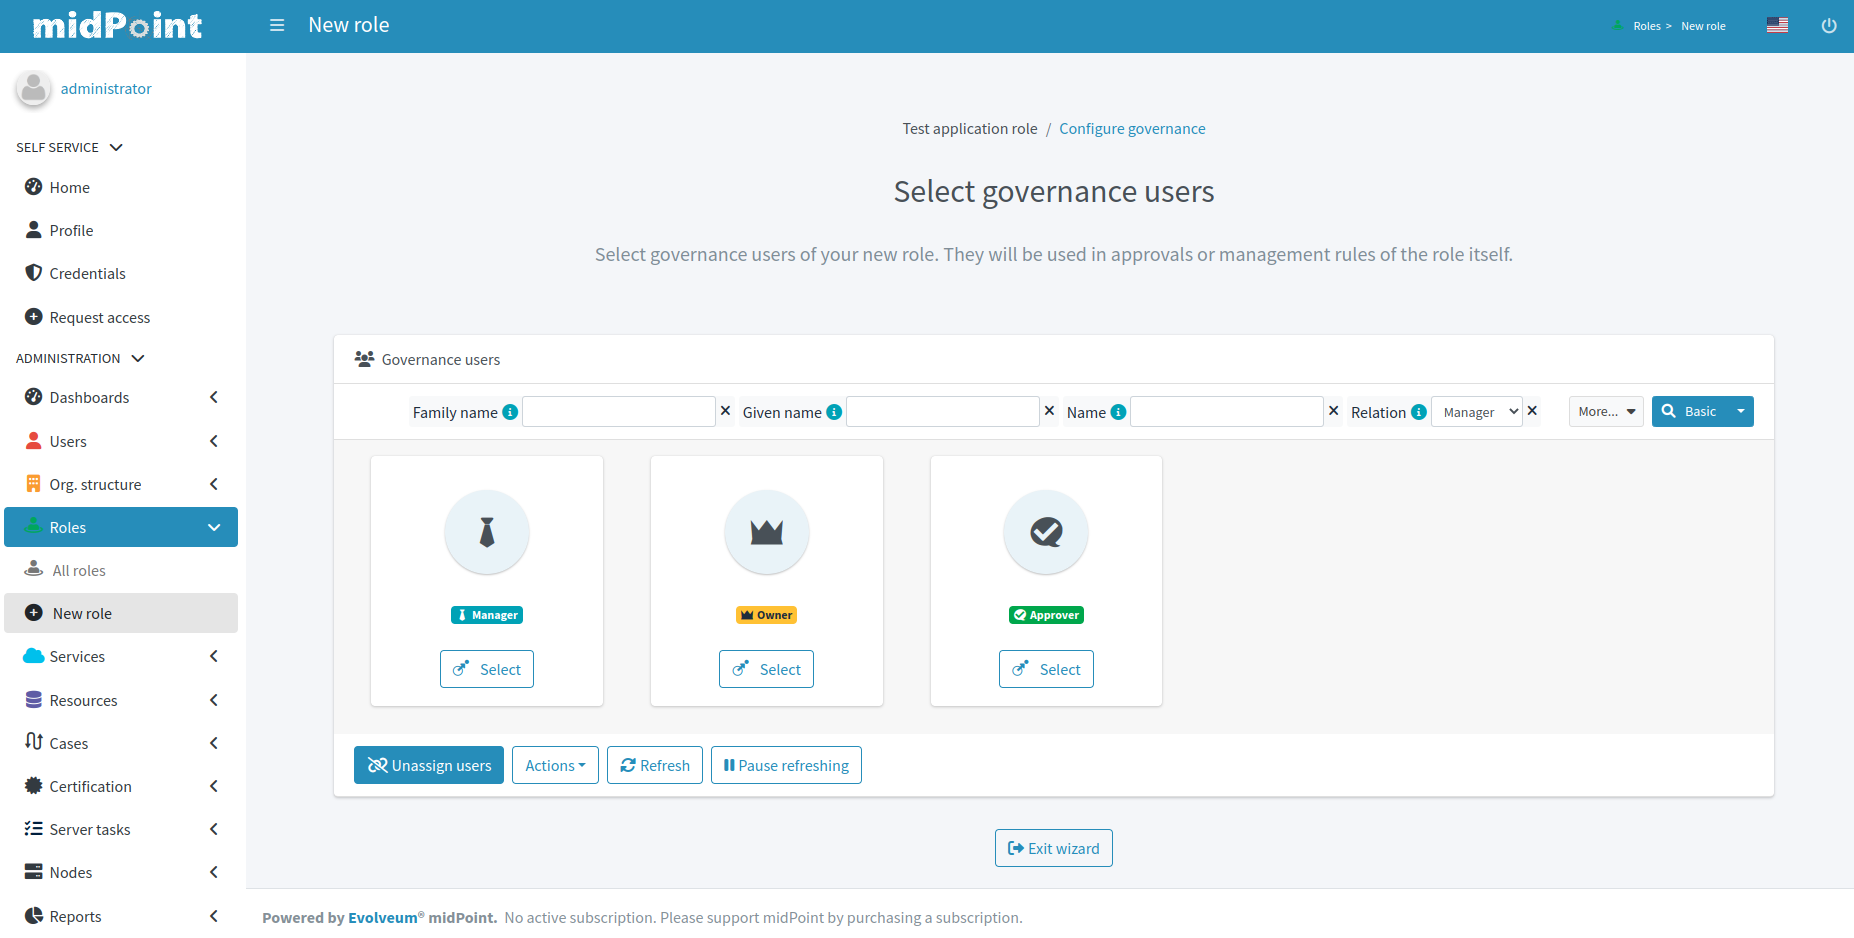Open the Relation Manager dropdown
This screenshot has width=1854, height=938.
(1476, 412)
